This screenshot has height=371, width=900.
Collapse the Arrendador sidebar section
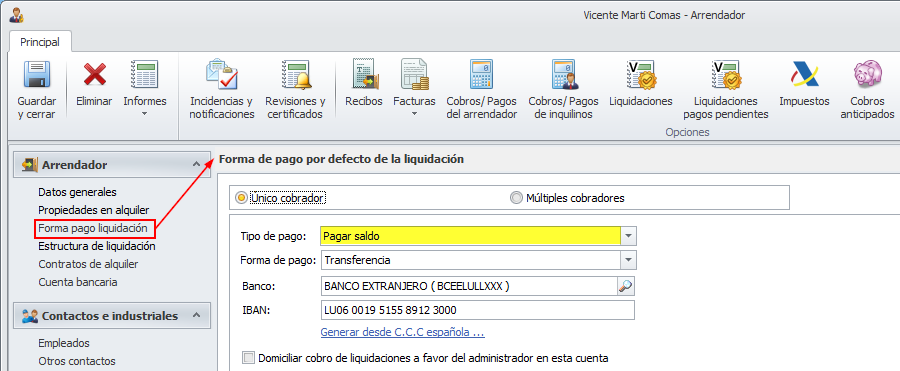pos(196,165)
